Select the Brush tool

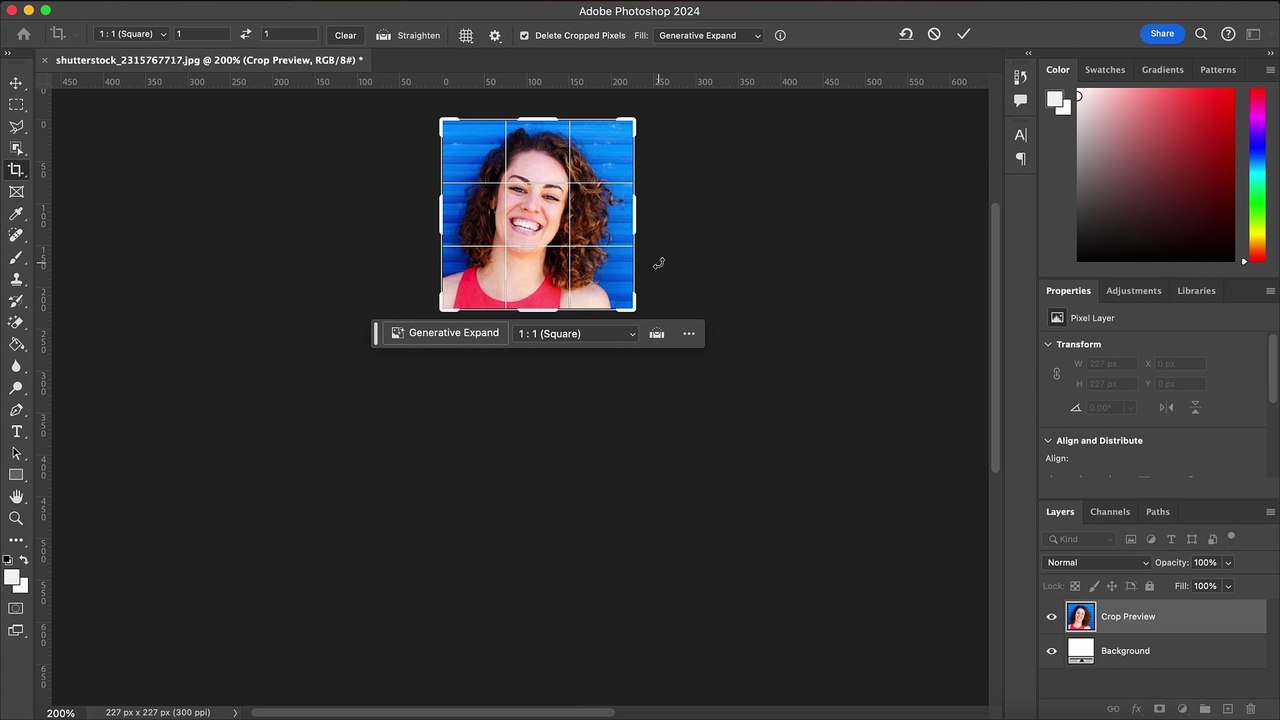[16, 258]
